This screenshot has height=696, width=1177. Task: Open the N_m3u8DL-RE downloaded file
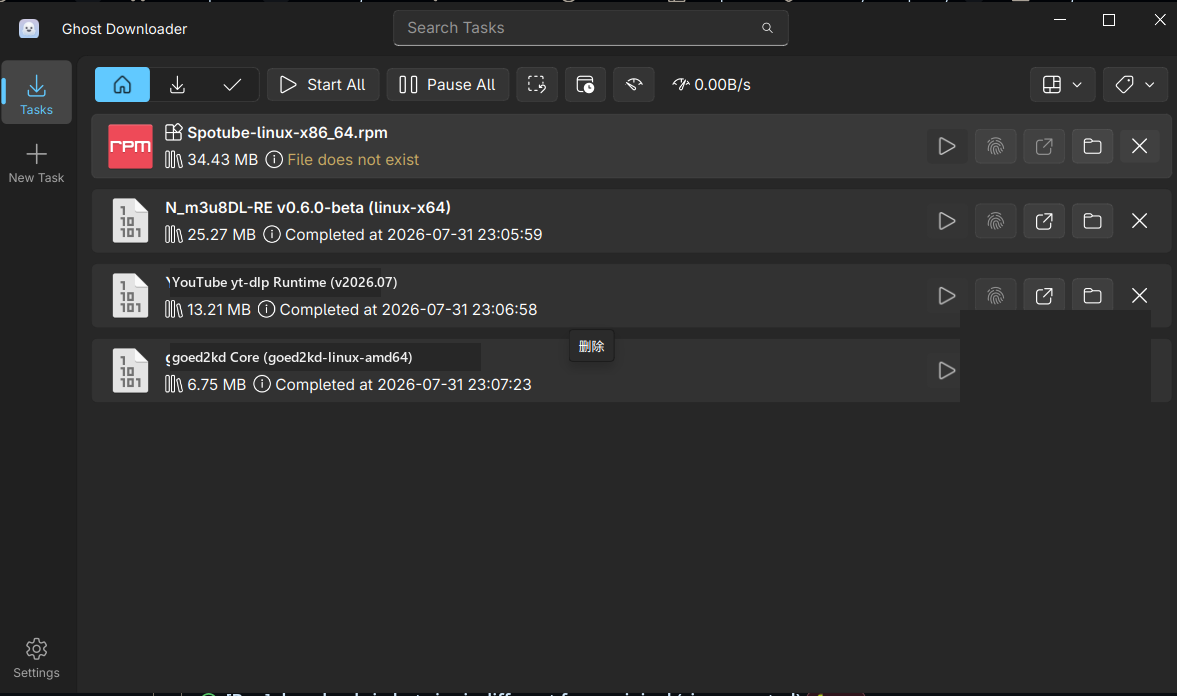tap(1044, 221)
